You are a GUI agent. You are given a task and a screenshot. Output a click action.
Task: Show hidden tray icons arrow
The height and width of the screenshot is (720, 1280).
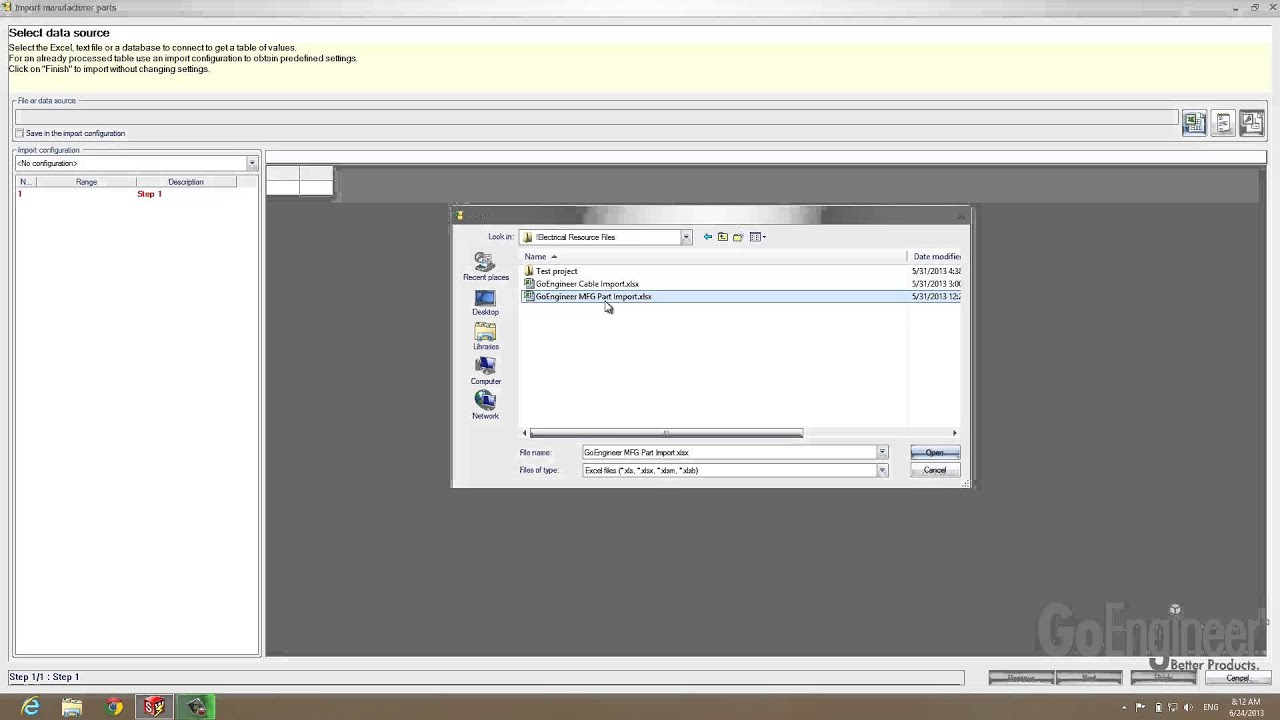[1124, 707]
